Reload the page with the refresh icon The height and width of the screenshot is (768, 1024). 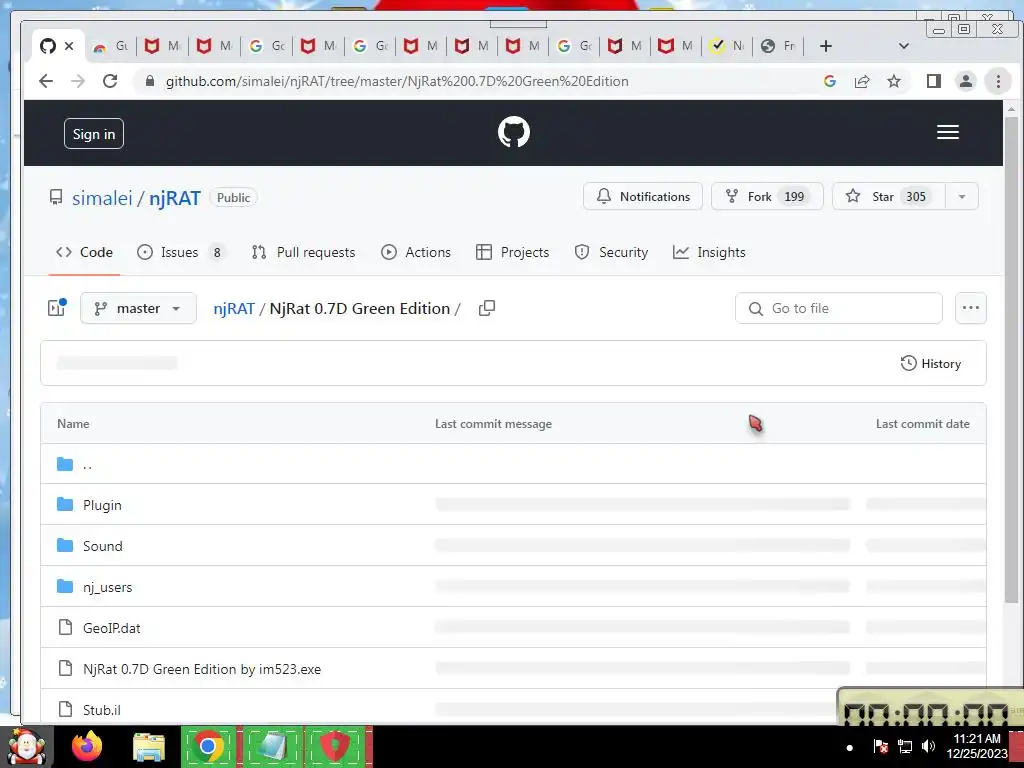[x=110, y=81]
